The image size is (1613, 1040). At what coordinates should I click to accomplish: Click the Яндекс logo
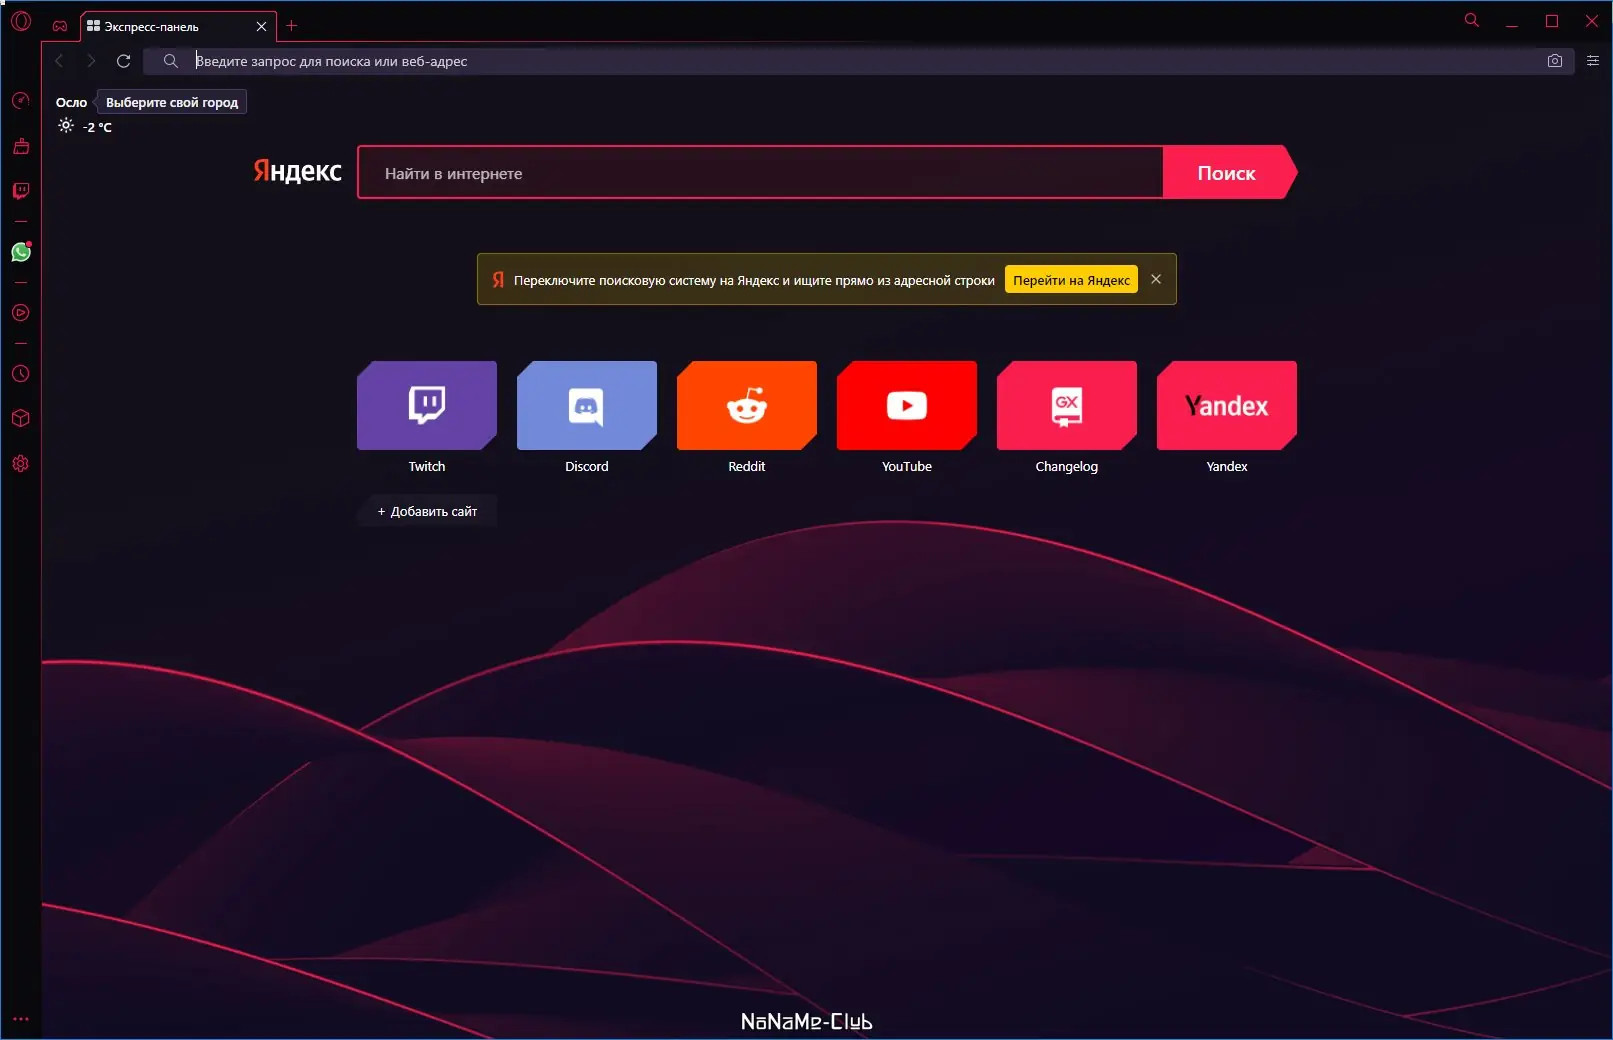pyautogui.click(x=297, y=171)
